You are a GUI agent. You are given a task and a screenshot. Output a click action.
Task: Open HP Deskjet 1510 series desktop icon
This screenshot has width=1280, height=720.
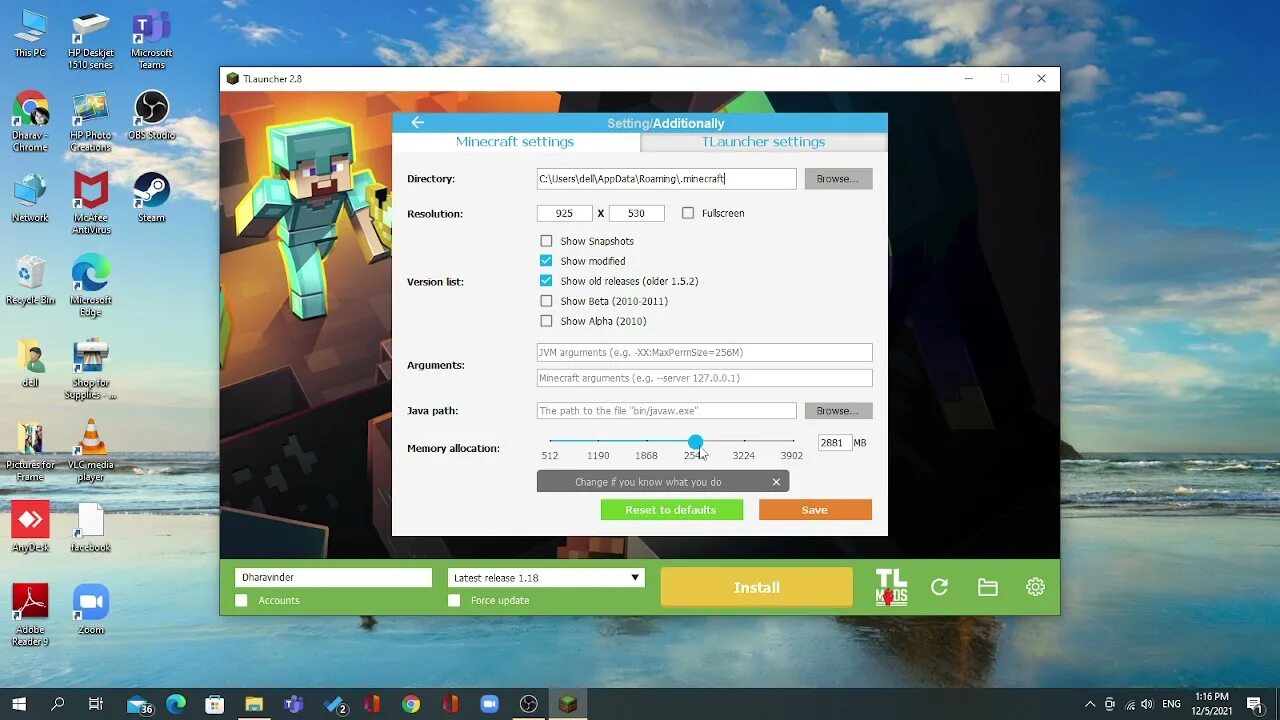point(91,40)
